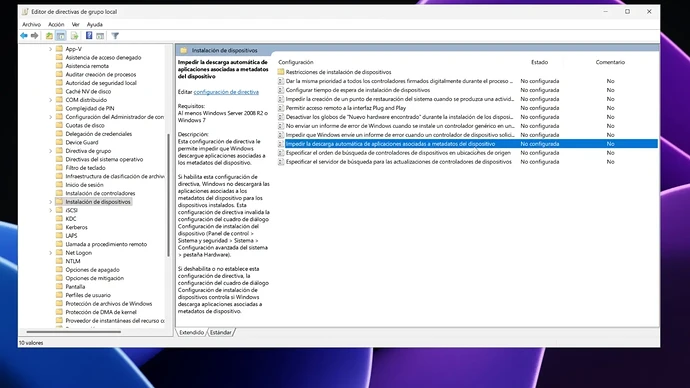Sort by the Estado column header
The width and height of the screenshot is (690, 388).
click(540, 62)
